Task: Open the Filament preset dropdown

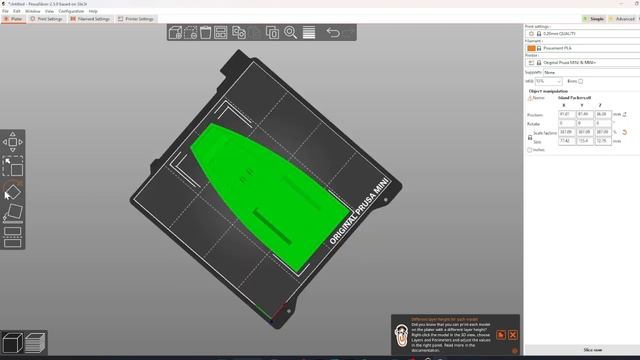Action: coord(583,48)
